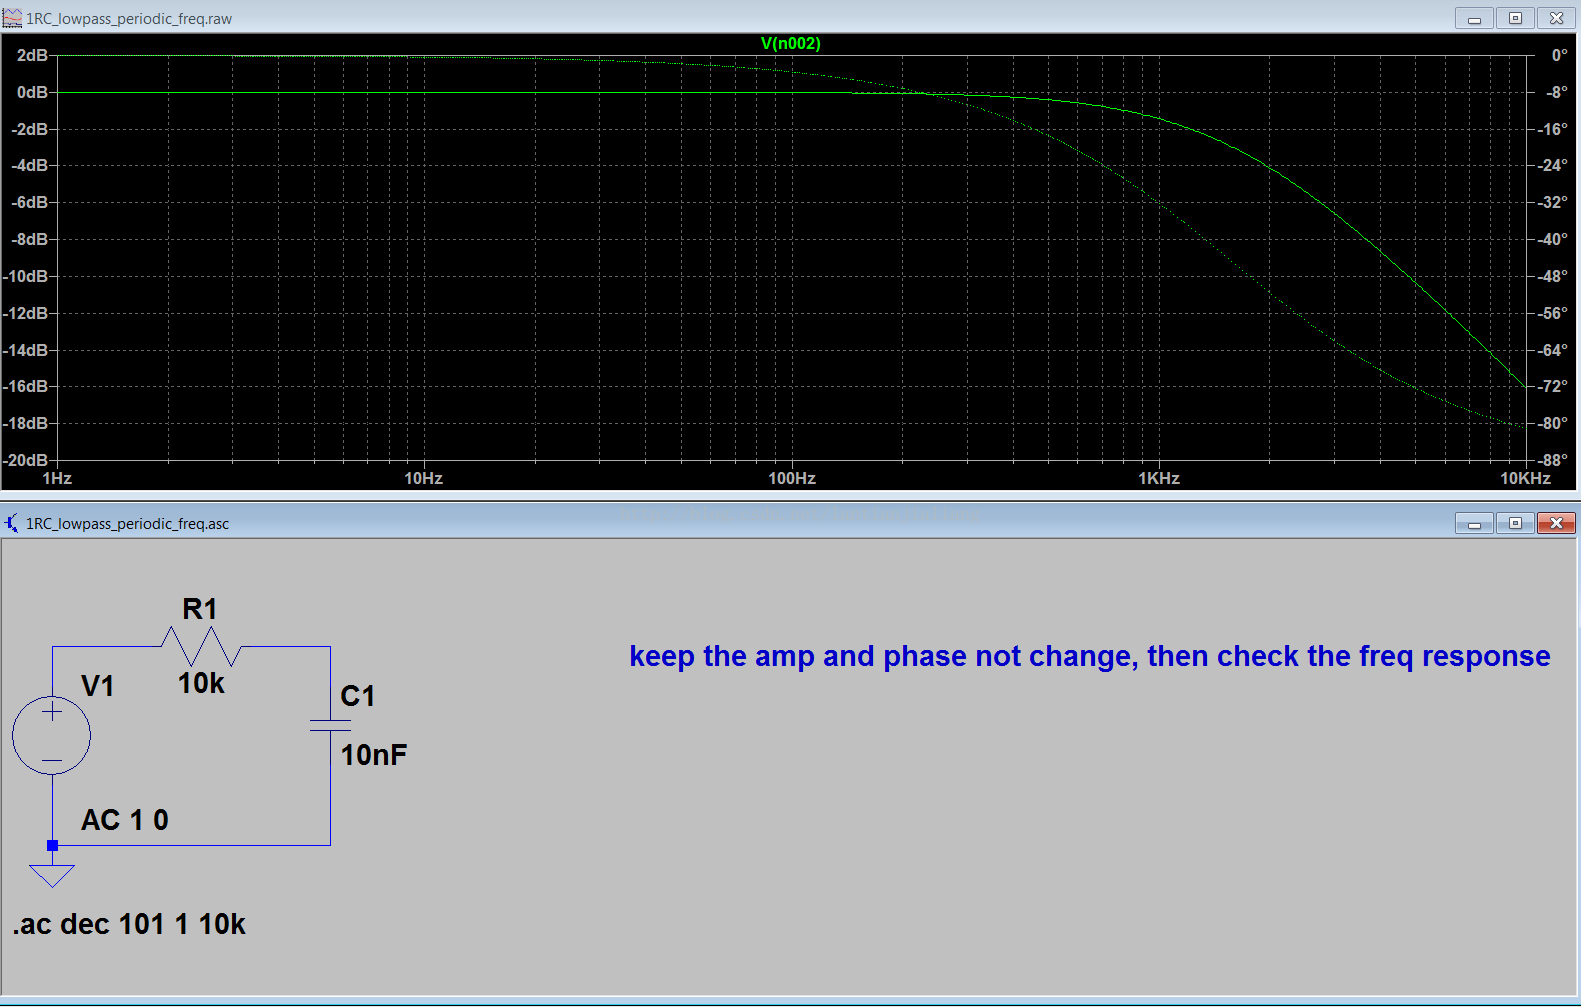
Task: Click the 0dB label on magnitude axis
Action: click(32, 92)
